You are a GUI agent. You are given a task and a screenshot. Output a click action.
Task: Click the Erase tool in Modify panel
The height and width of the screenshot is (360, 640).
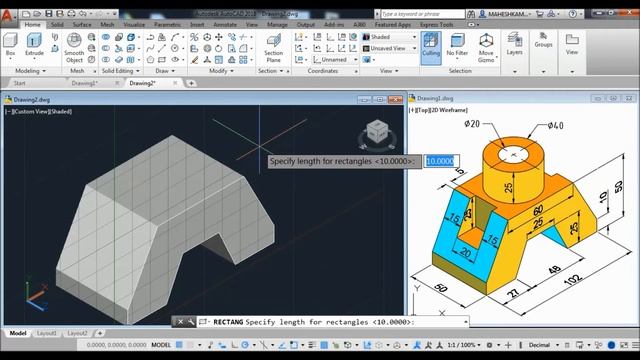coord(195,60)
